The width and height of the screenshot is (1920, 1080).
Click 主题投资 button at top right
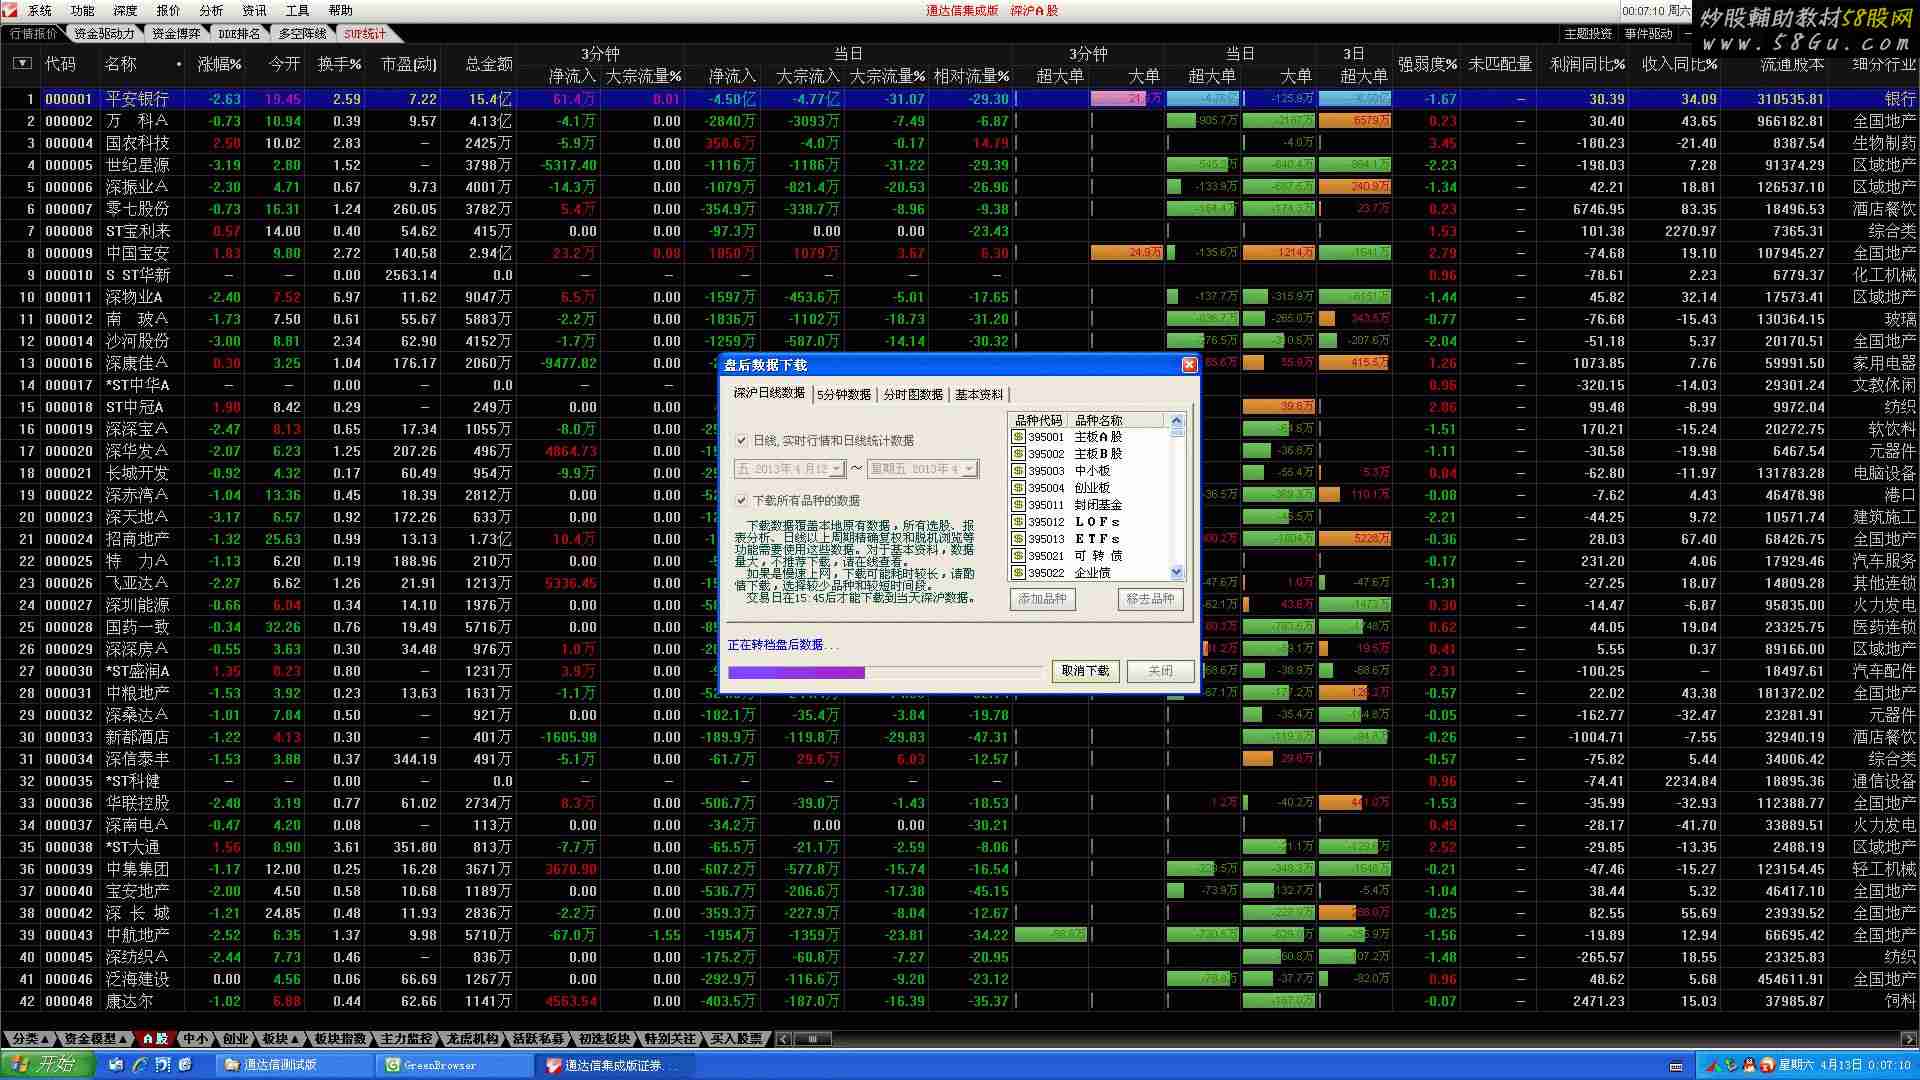(1588, 34)
